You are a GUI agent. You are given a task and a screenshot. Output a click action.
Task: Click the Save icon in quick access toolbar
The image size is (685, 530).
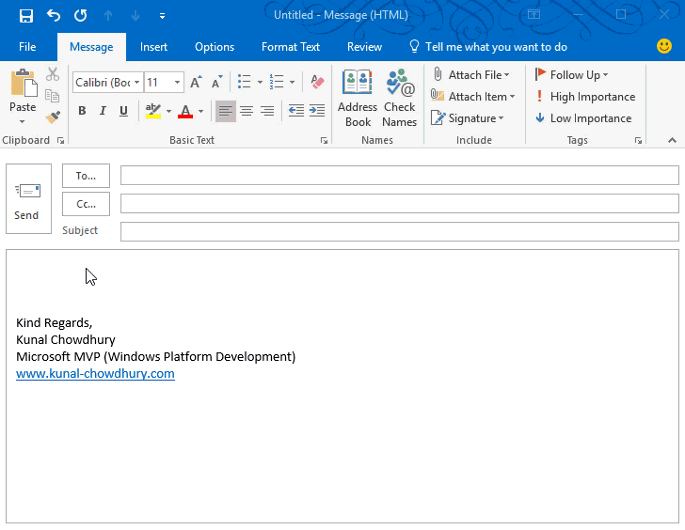pos(26,16)
